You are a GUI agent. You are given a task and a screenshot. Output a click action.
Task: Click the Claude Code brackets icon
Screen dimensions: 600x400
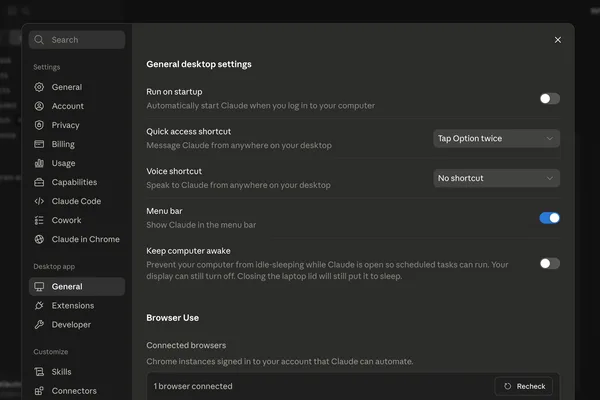pos(39,201)
